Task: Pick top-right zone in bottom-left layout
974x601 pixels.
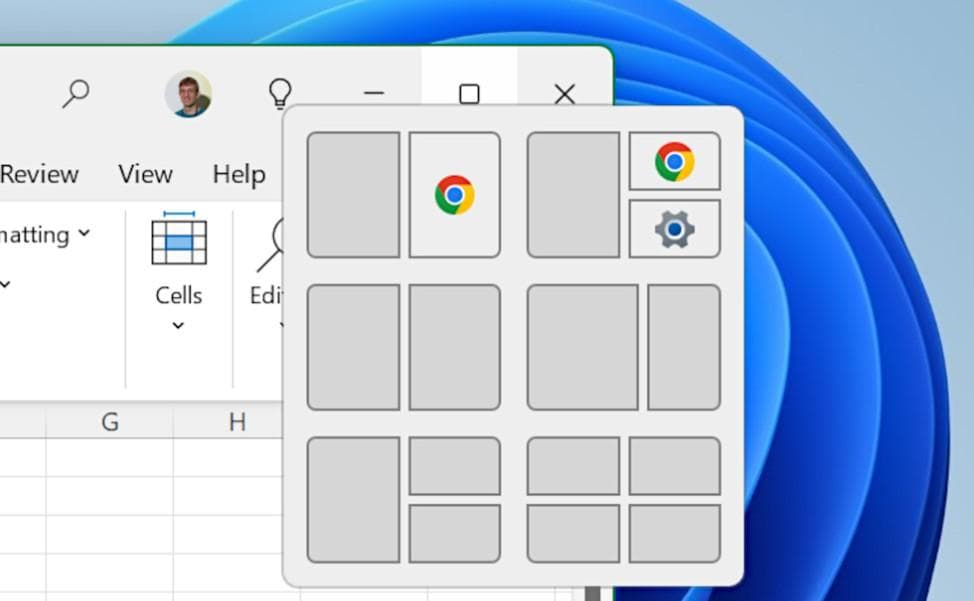Action: click(x=455, y=466)
